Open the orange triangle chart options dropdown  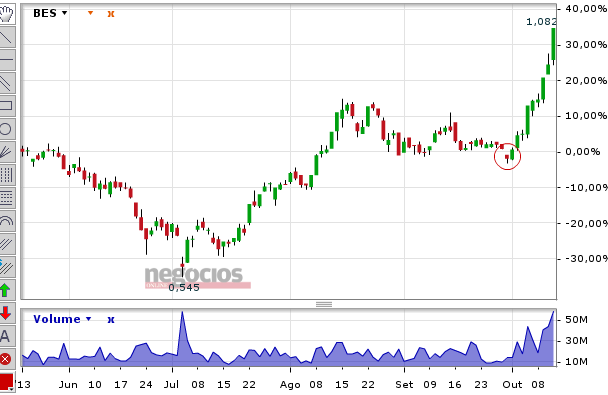(x=90, y=13)
